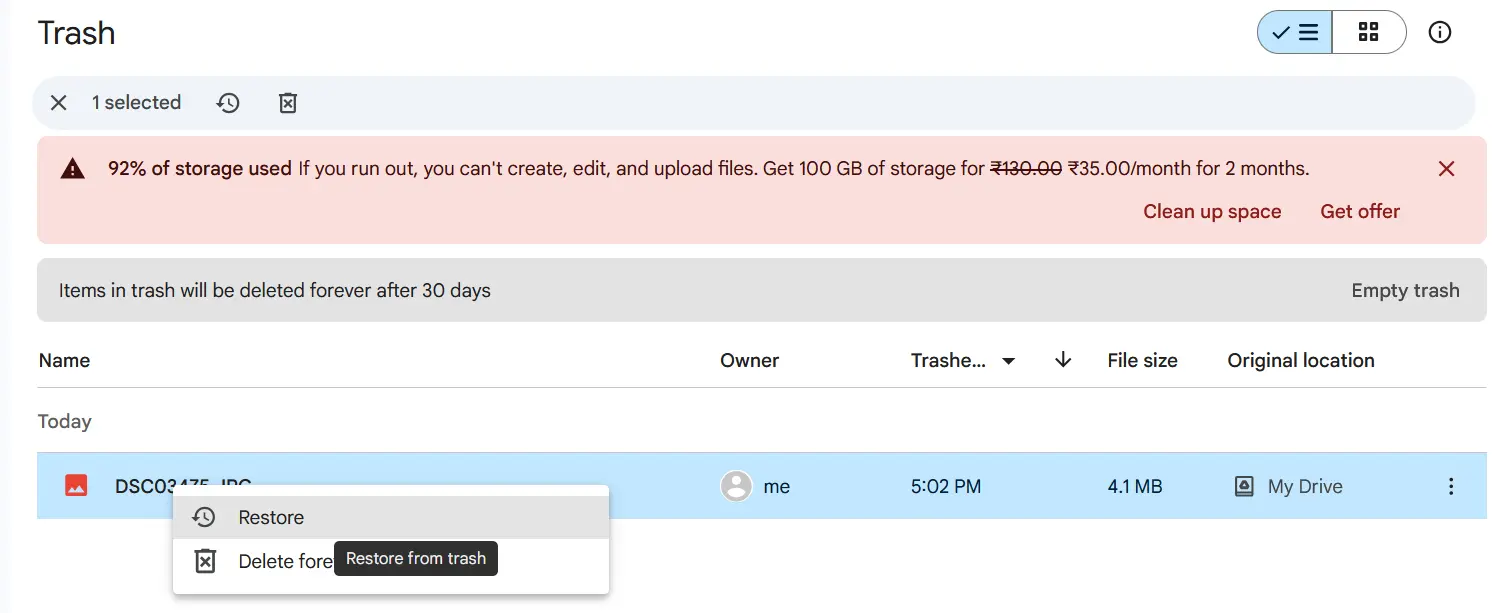
Task: Select the My Drive location icon
Action: pos(1243,485)
